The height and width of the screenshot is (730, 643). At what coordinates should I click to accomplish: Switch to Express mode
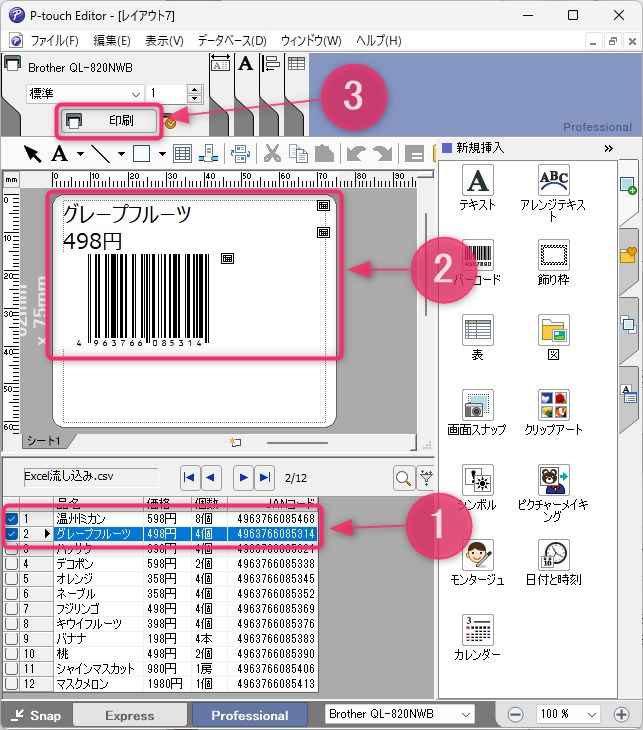coord(129,715)
